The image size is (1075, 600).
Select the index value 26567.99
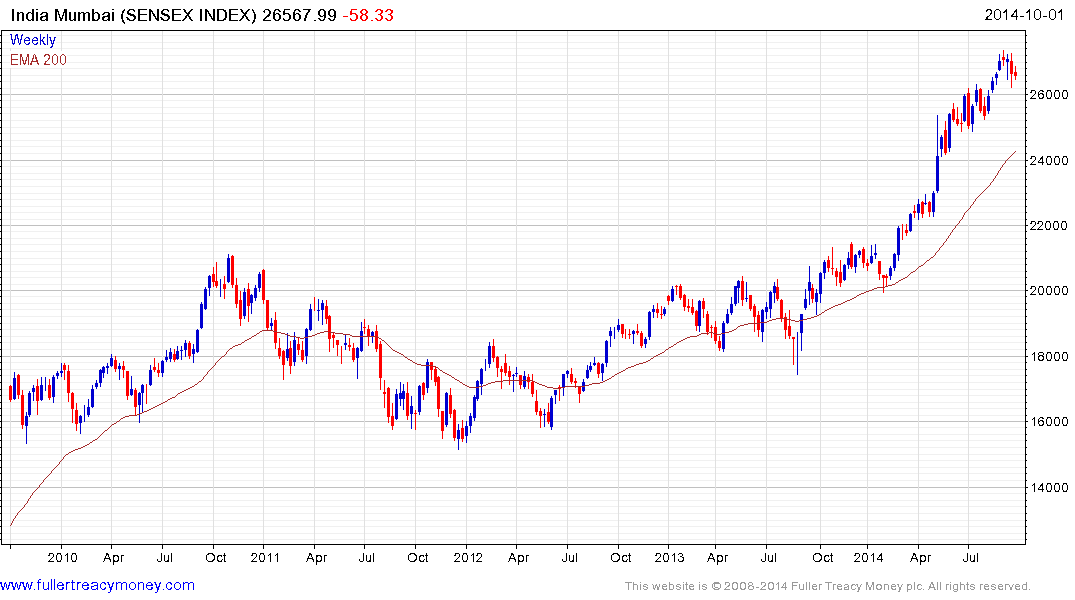coord(300,15)
